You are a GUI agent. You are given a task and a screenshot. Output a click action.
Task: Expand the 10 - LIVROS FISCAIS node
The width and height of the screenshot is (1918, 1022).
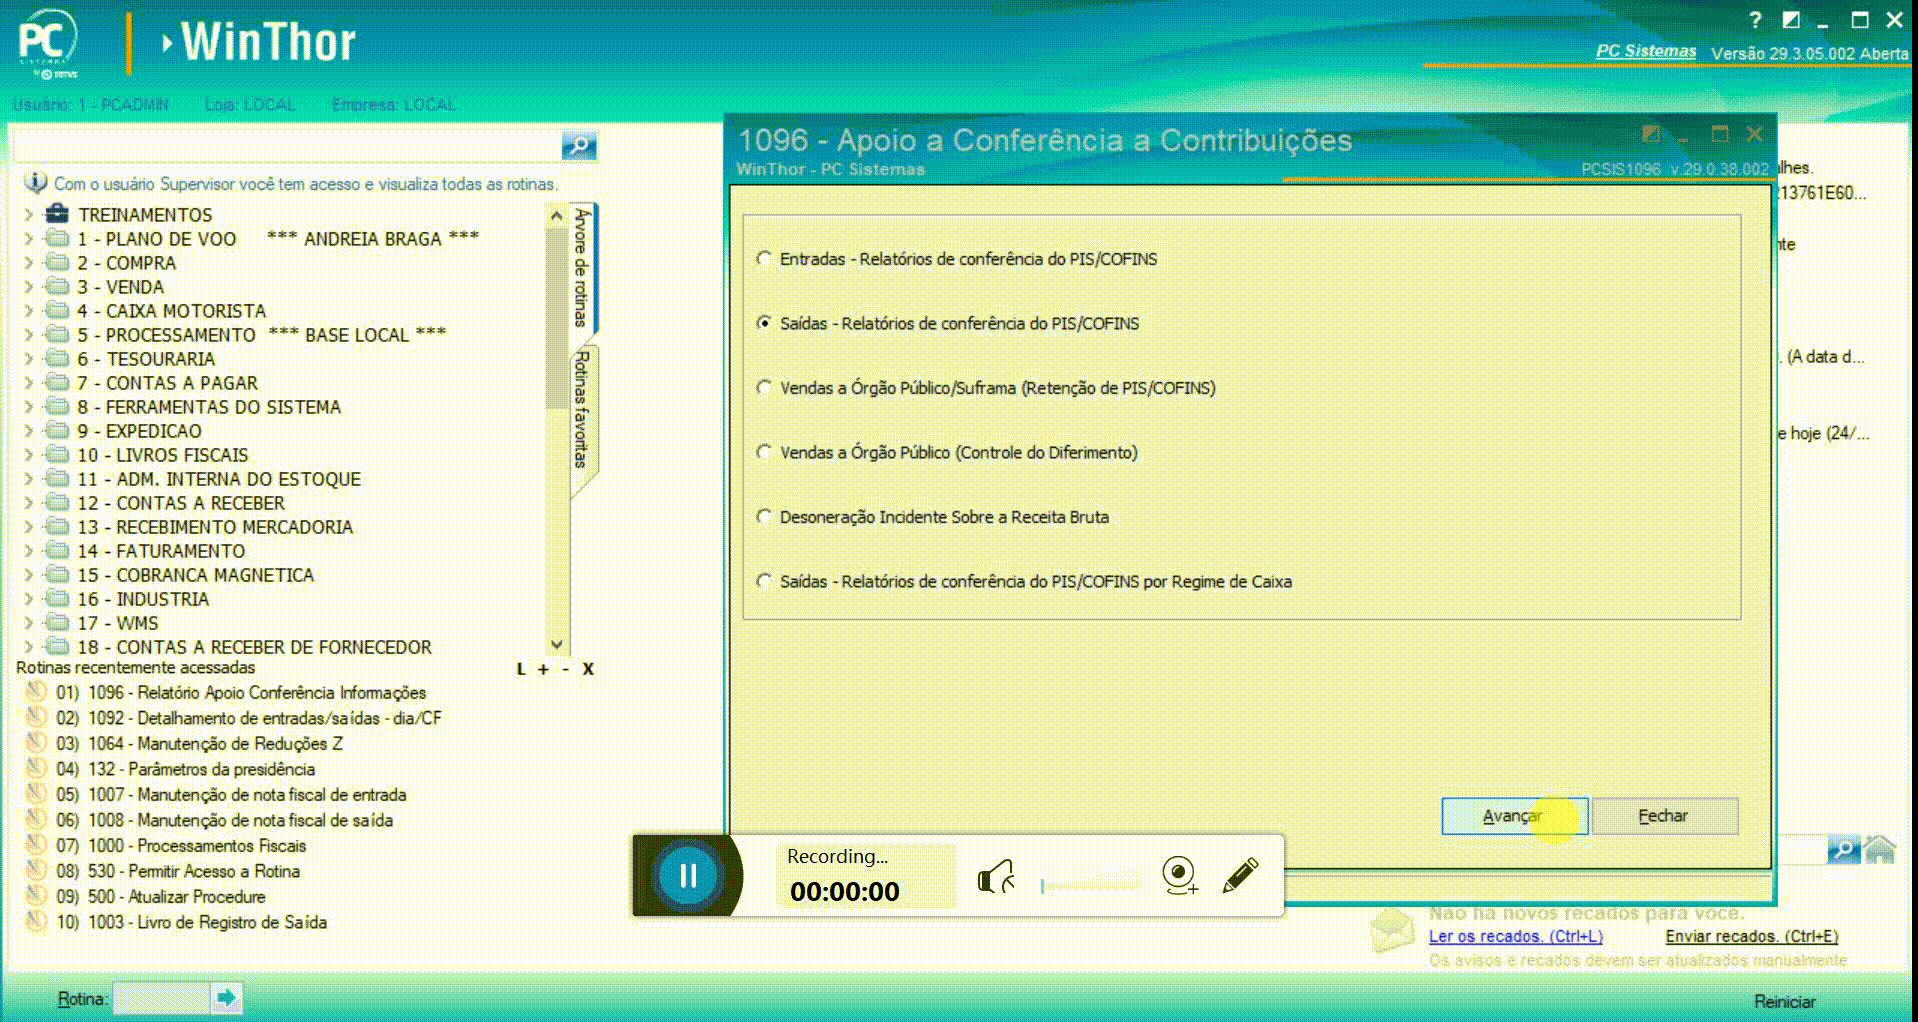(28, 454)
